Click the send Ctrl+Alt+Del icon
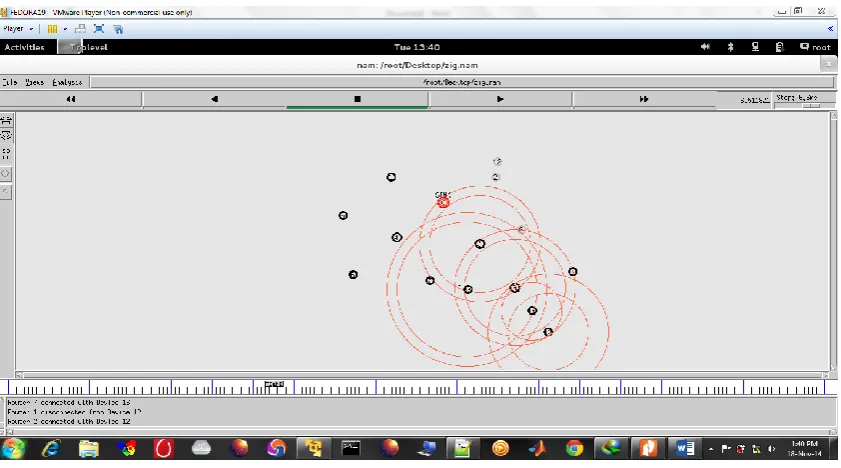Image resolution: width=841 pixels, height=468 pixels. (x=80, y=29)
